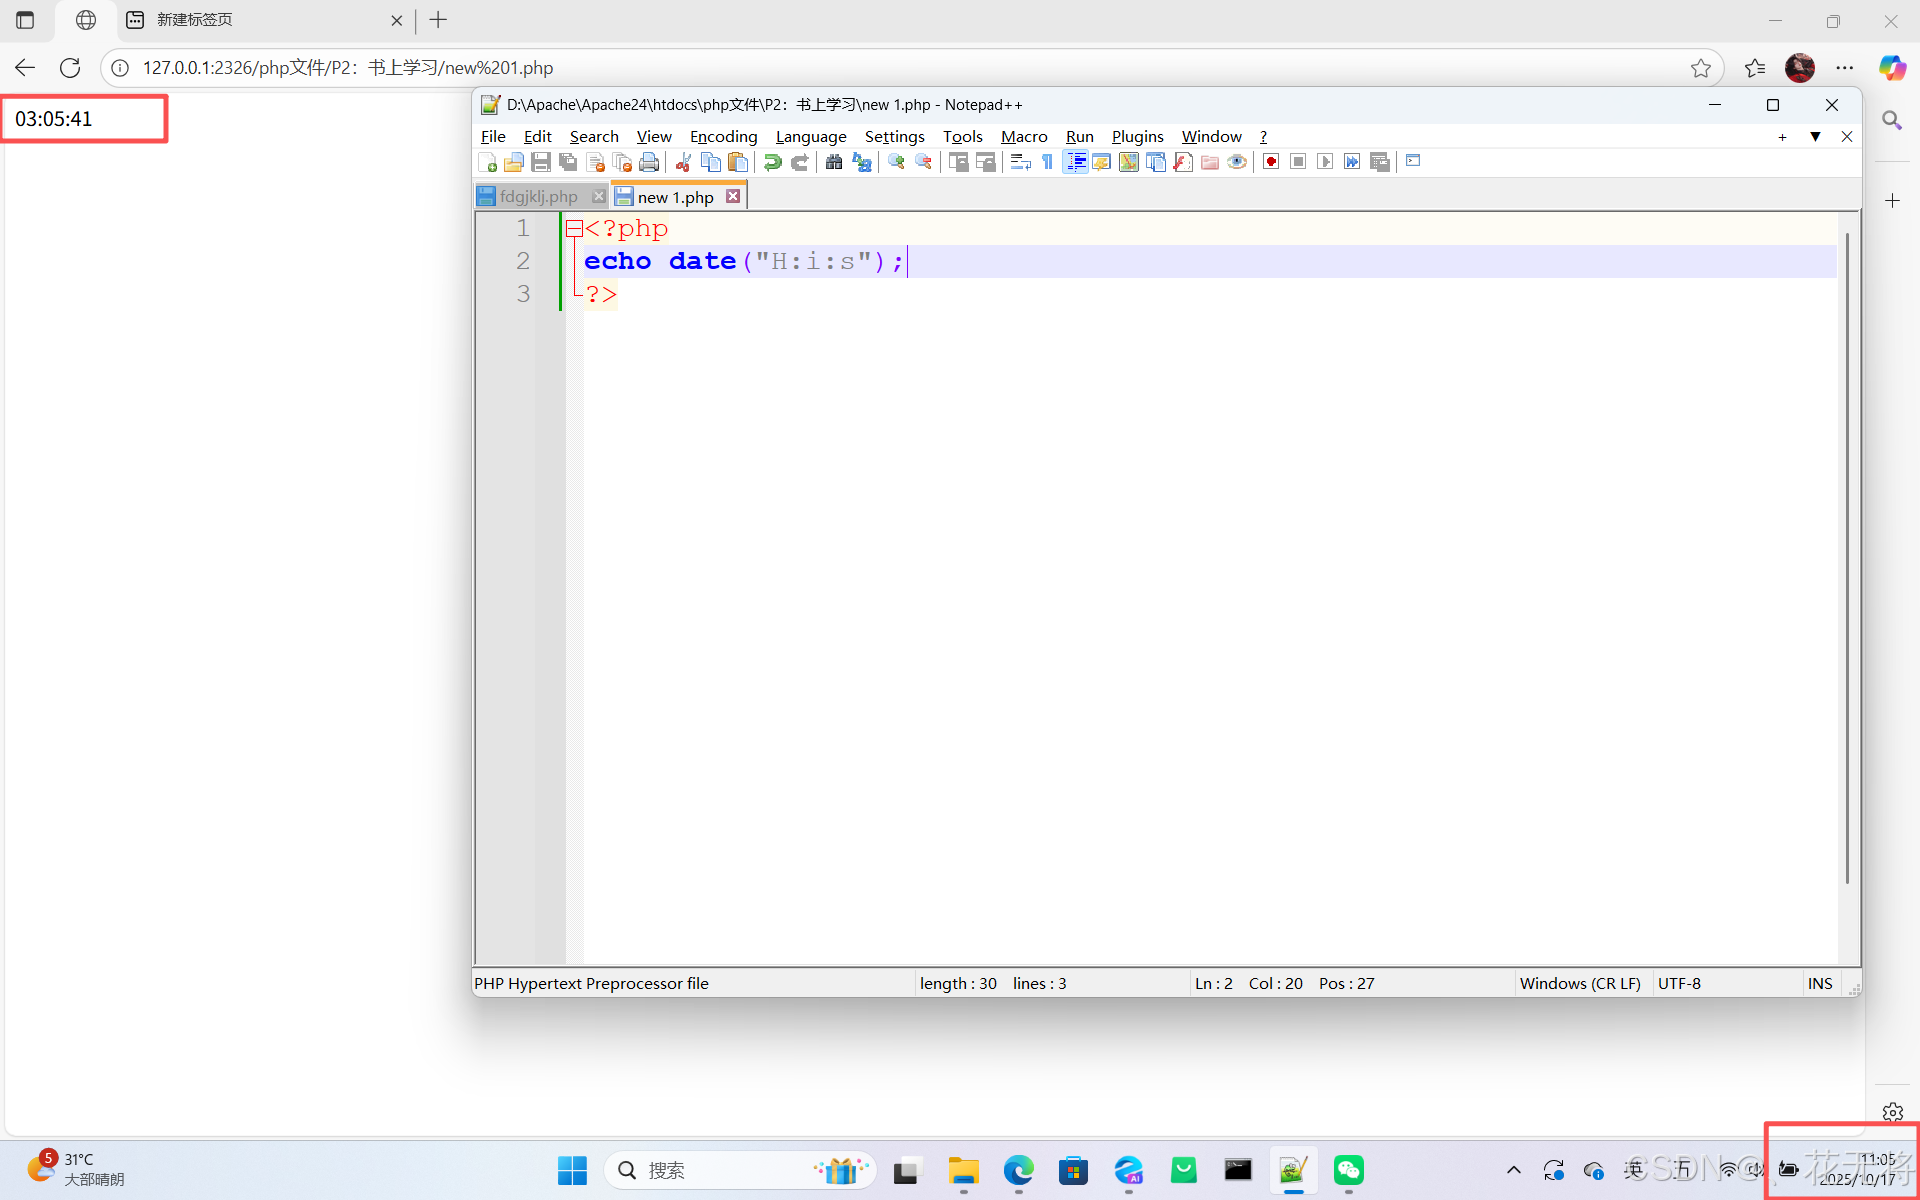The height and width of the screenshot is (1200, 1920).
Task: Click the Find binoculars icon
Action: click(833, 162)
